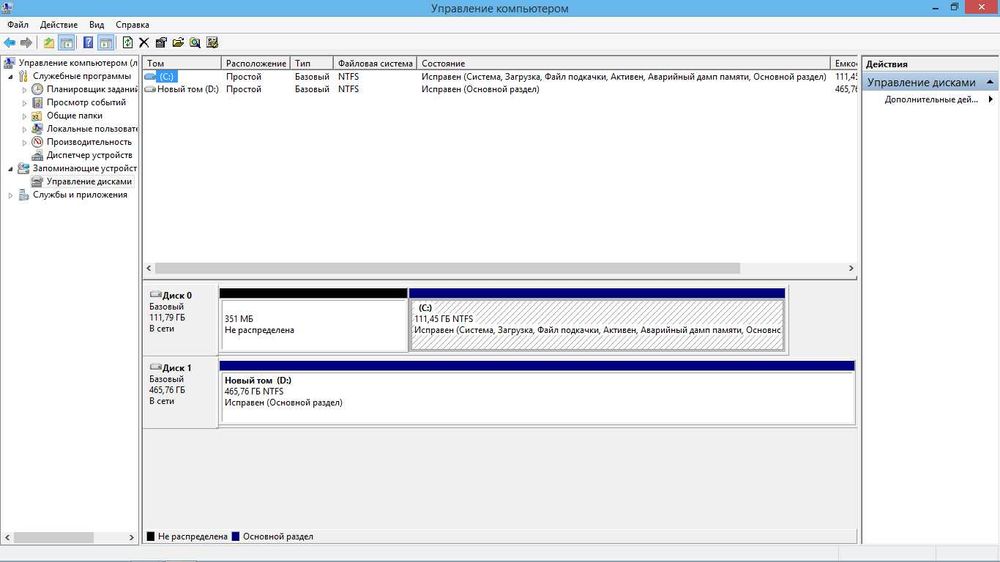Collapse the Управление дисками actions section arrow
The width and height of the screenshot is (1000, 562).
pyautogui.click(x=990, y=82)
